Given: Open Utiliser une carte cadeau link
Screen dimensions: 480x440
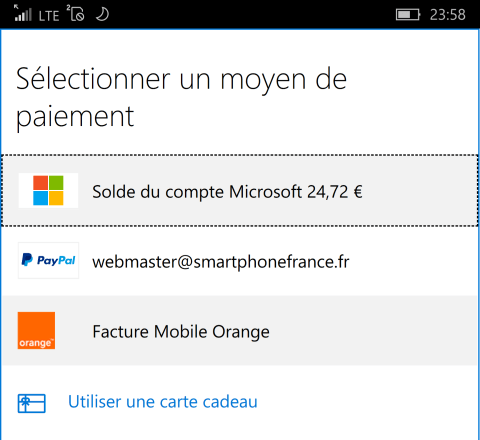Looking at the screenshot, I should 163,402.
